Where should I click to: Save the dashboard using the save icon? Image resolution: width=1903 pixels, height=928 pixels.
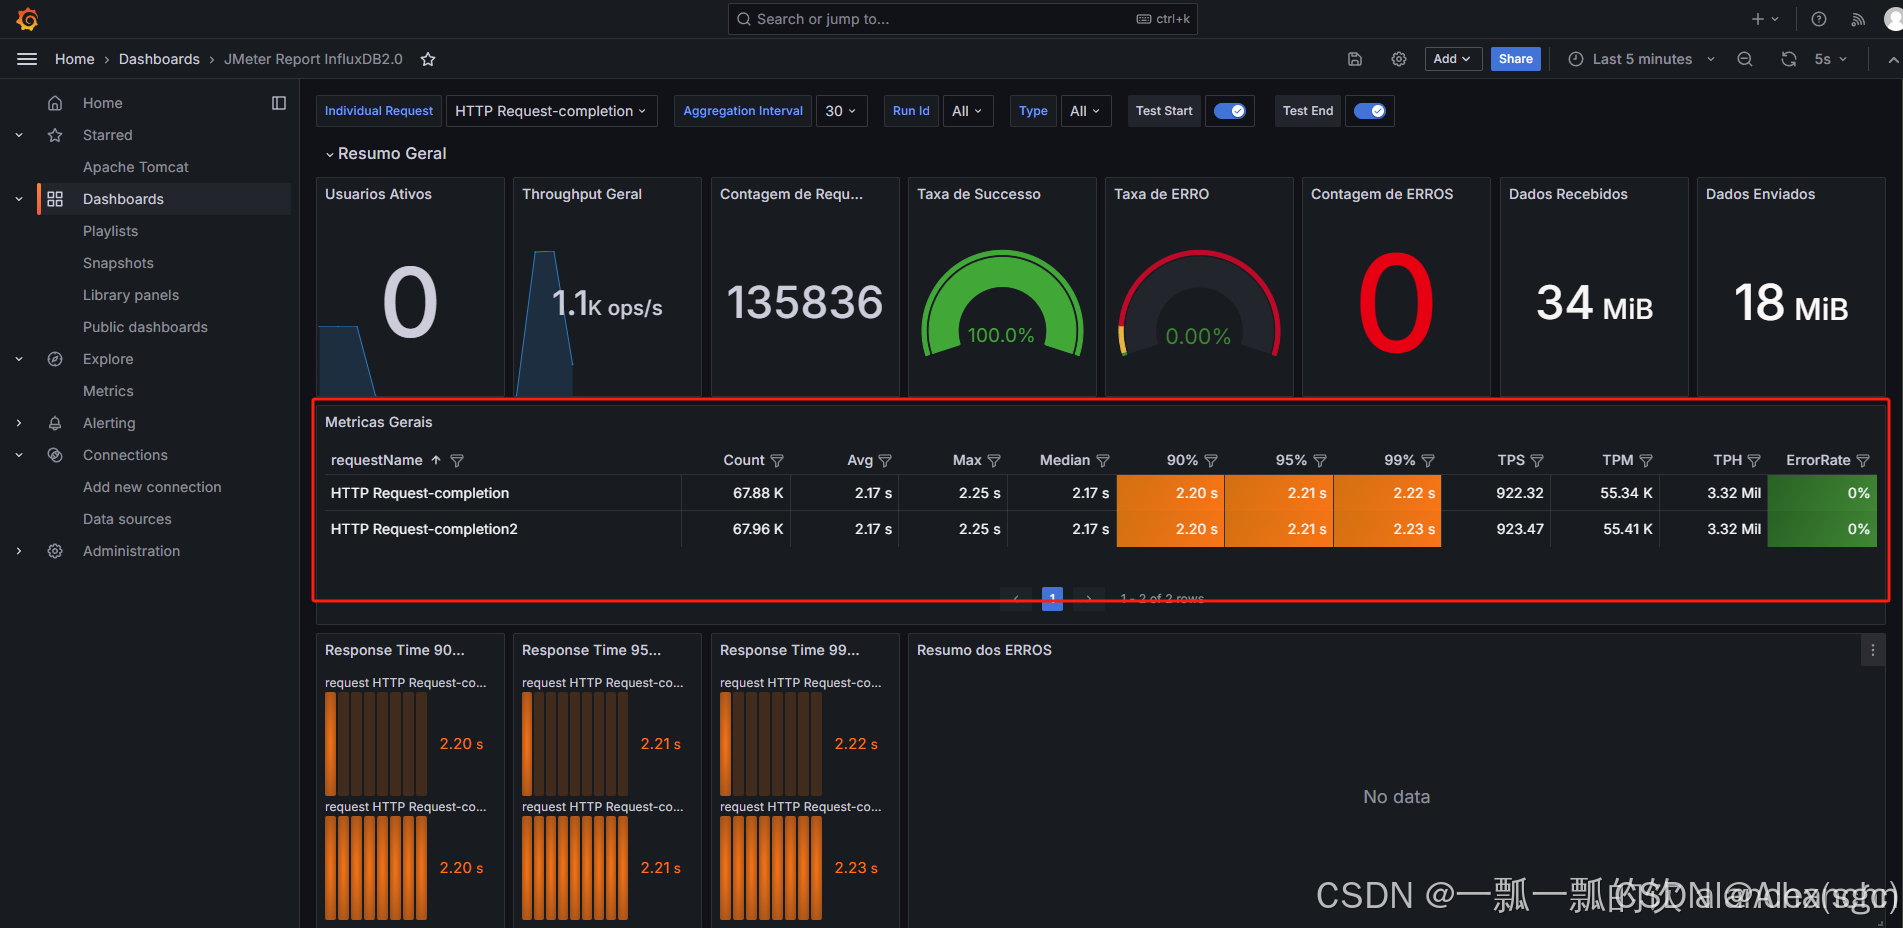tap(1355, 59)
